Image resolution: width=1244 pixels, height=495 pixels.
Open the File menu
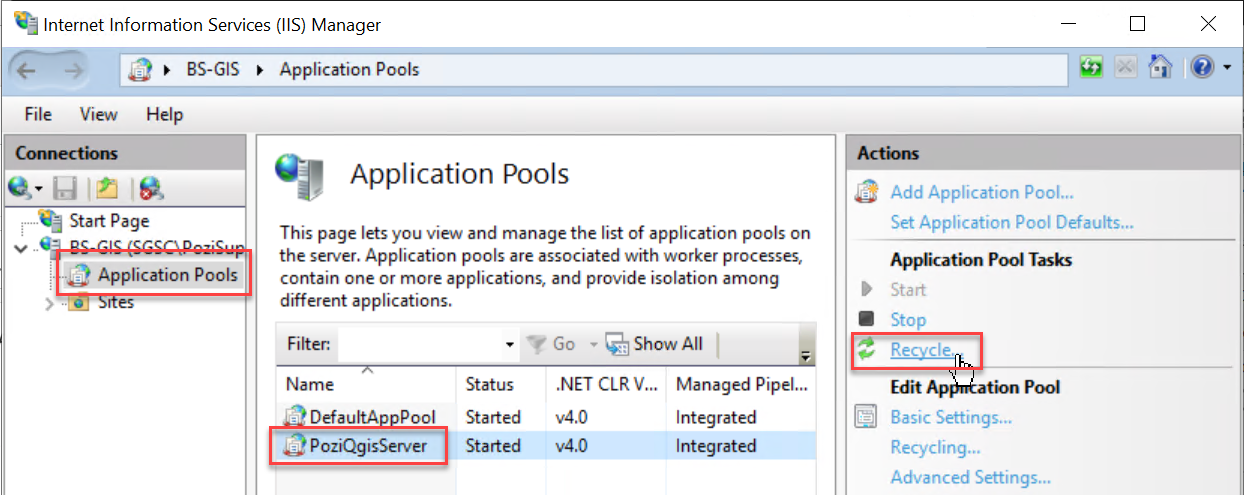pos(38,115)
